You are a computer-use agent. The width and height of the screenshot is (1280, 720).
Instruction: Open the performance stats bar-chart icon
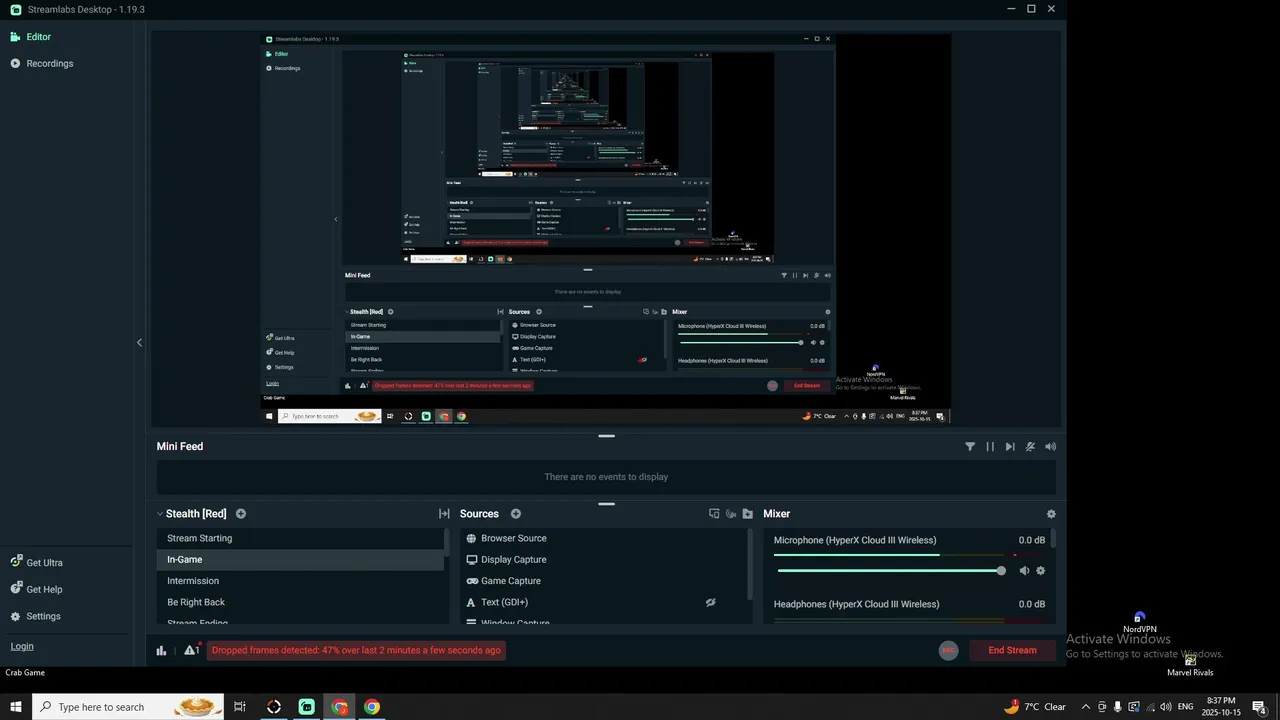[161, 651]
